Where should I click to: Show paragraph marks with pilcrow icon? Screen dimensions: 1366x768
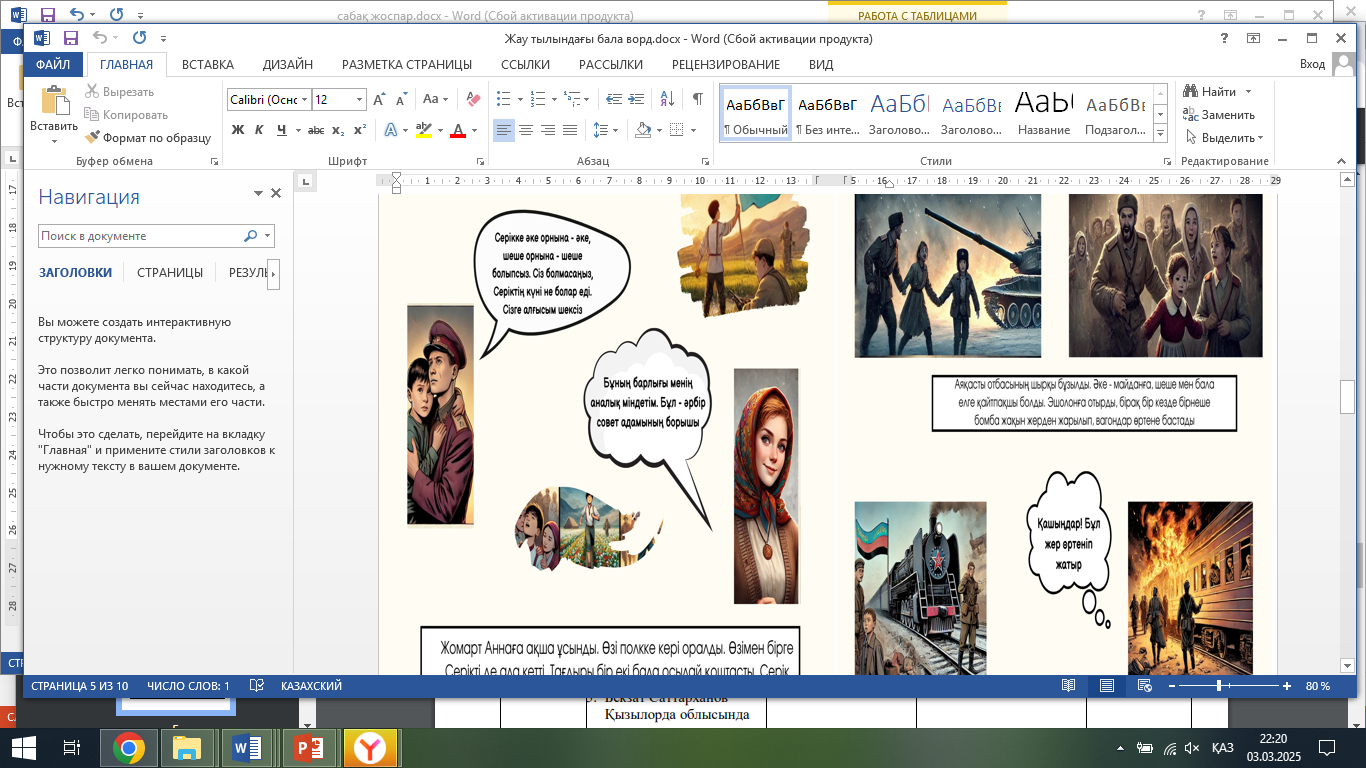[697, 99]
